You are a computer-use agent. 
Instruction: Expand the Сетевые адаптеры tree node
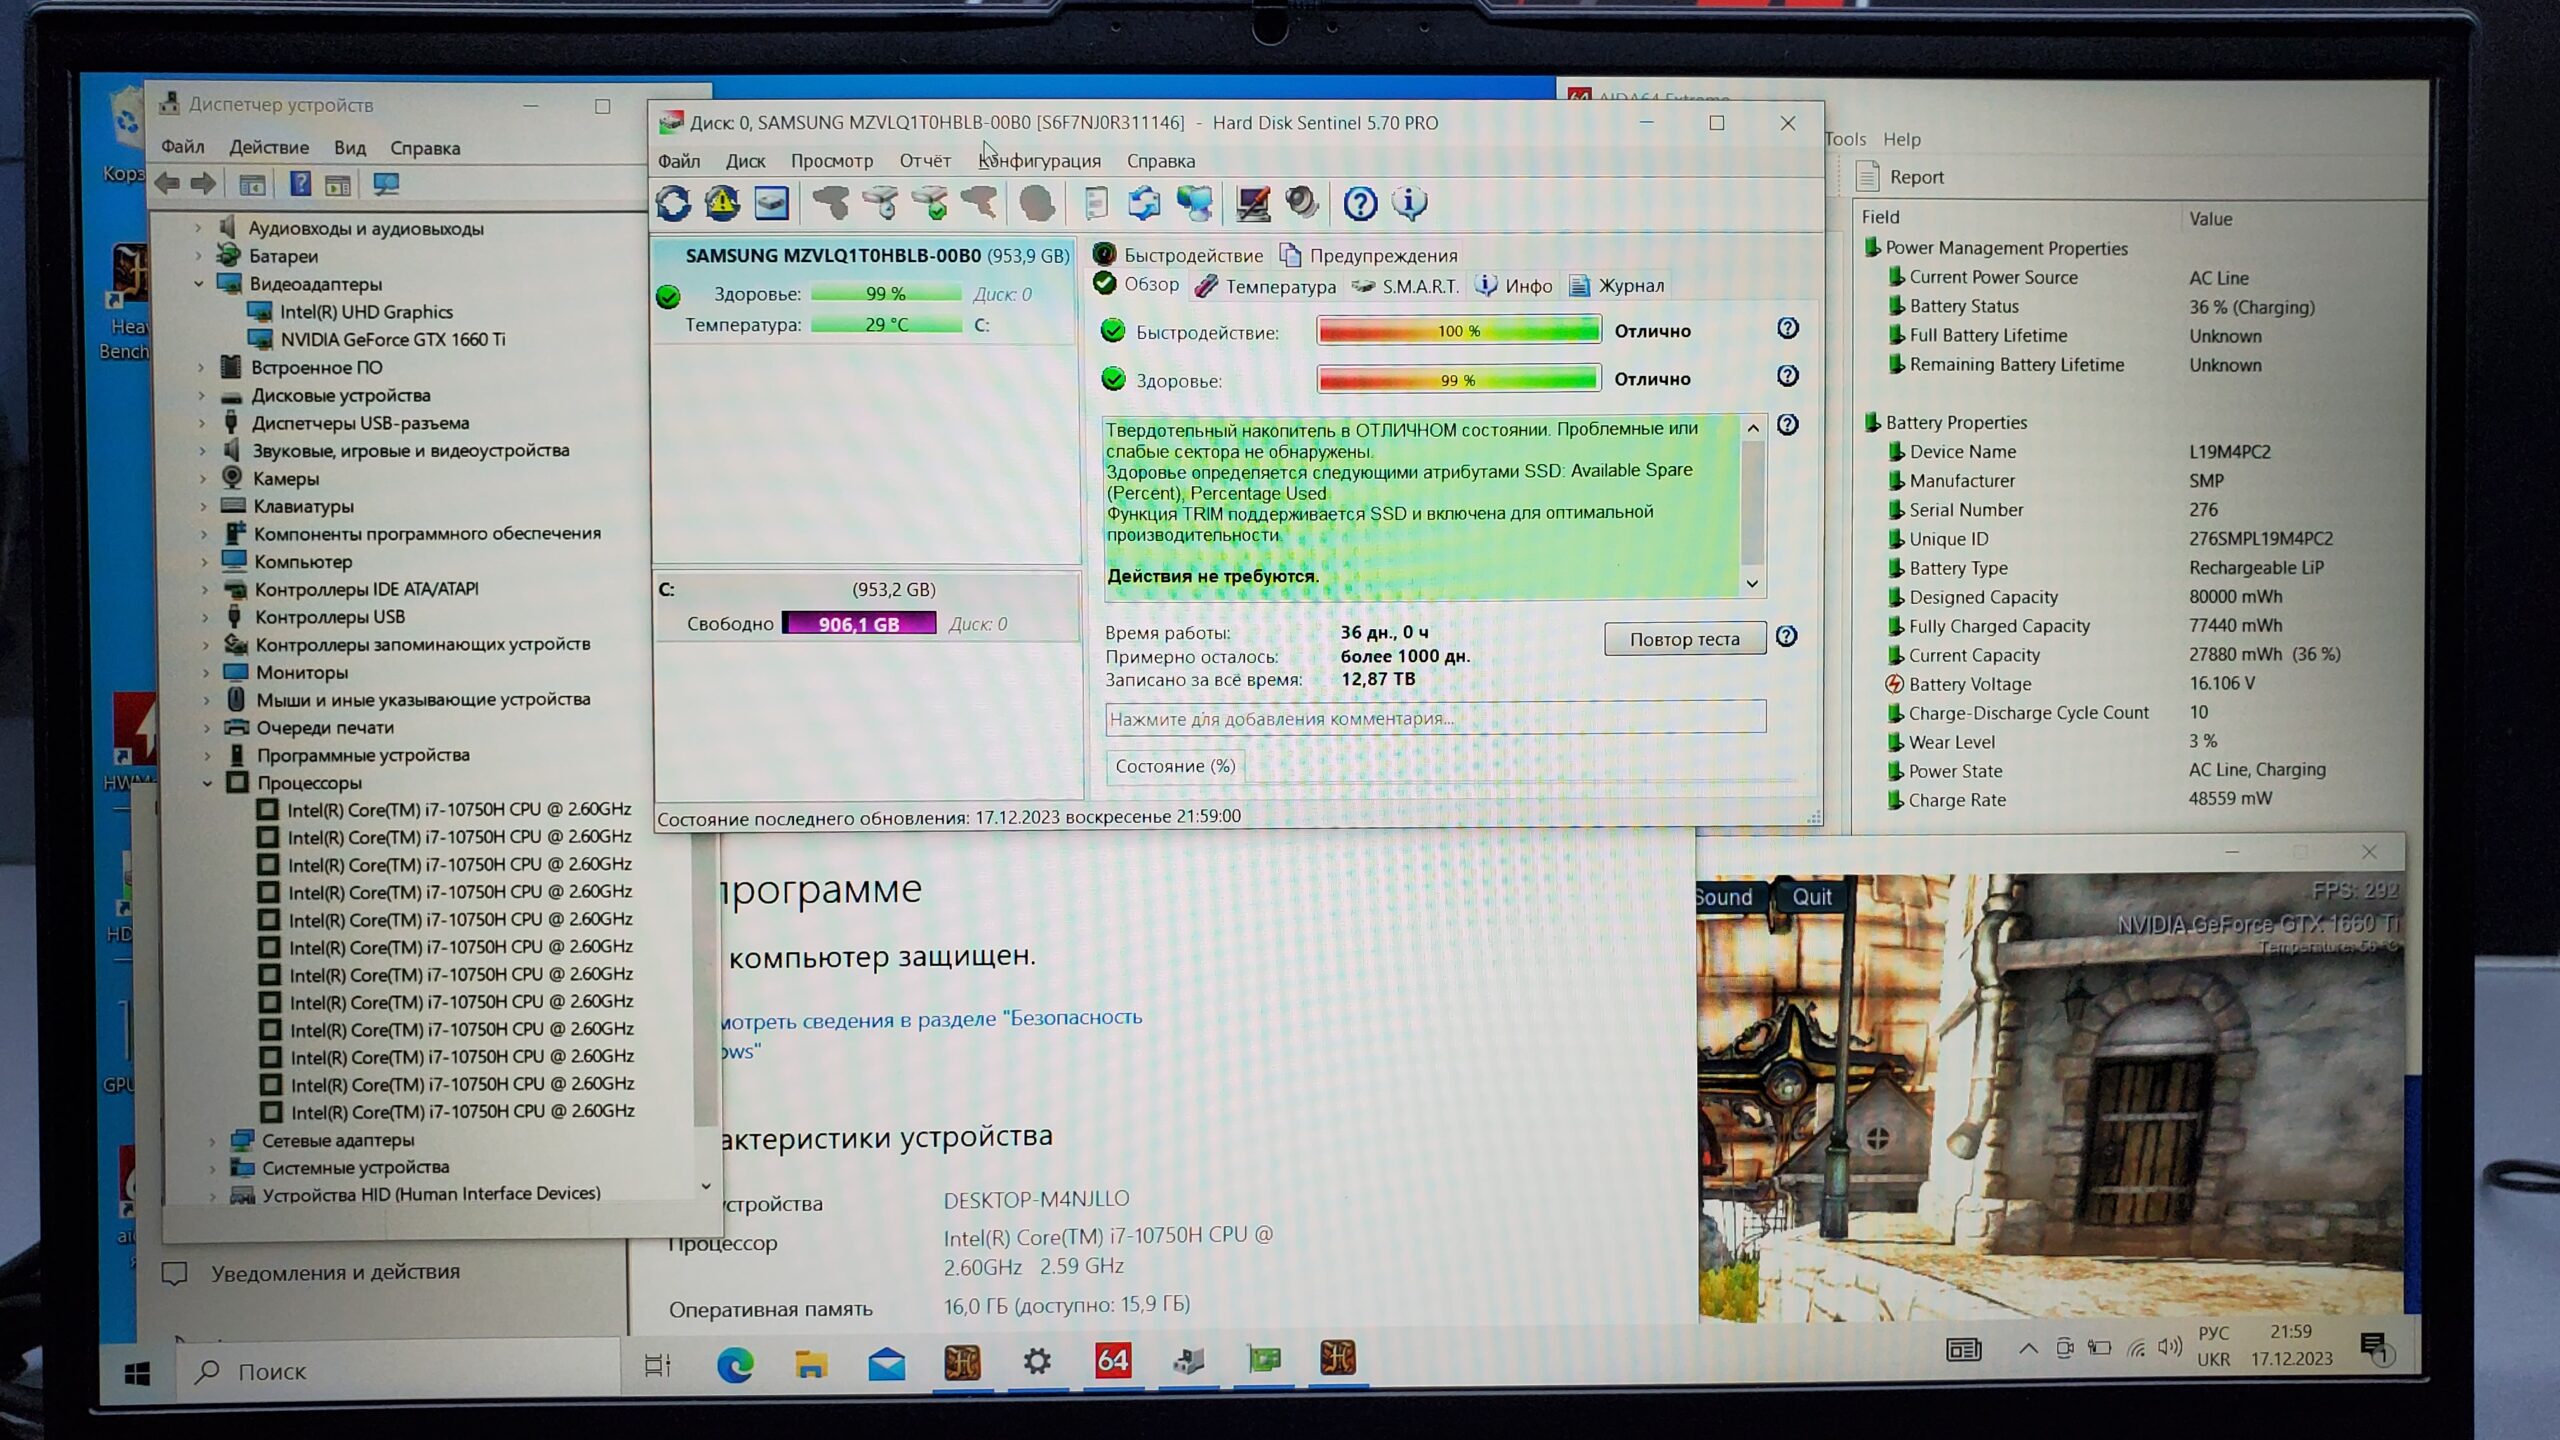pos(212,1140)
